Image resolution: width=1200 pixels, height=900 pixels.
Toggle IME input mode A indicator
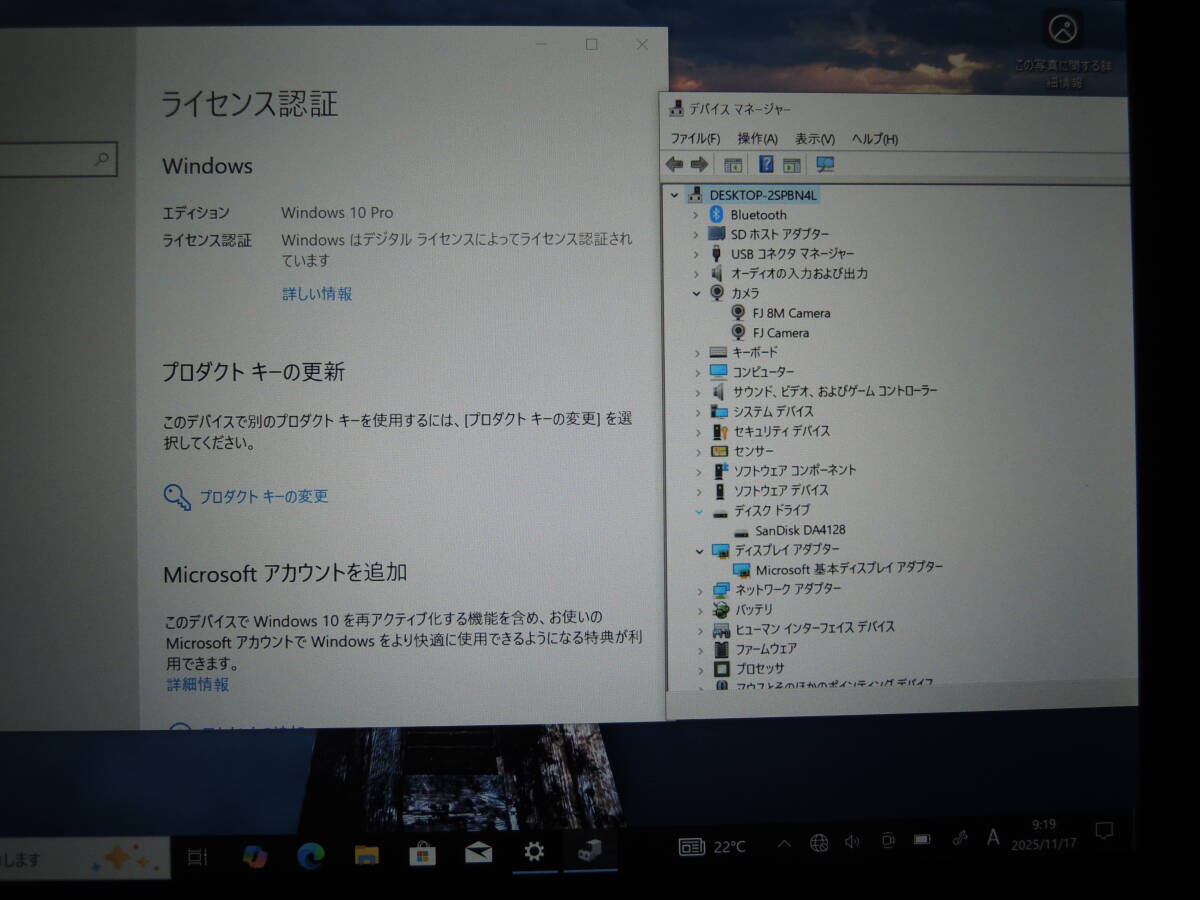tap(993, 837)
